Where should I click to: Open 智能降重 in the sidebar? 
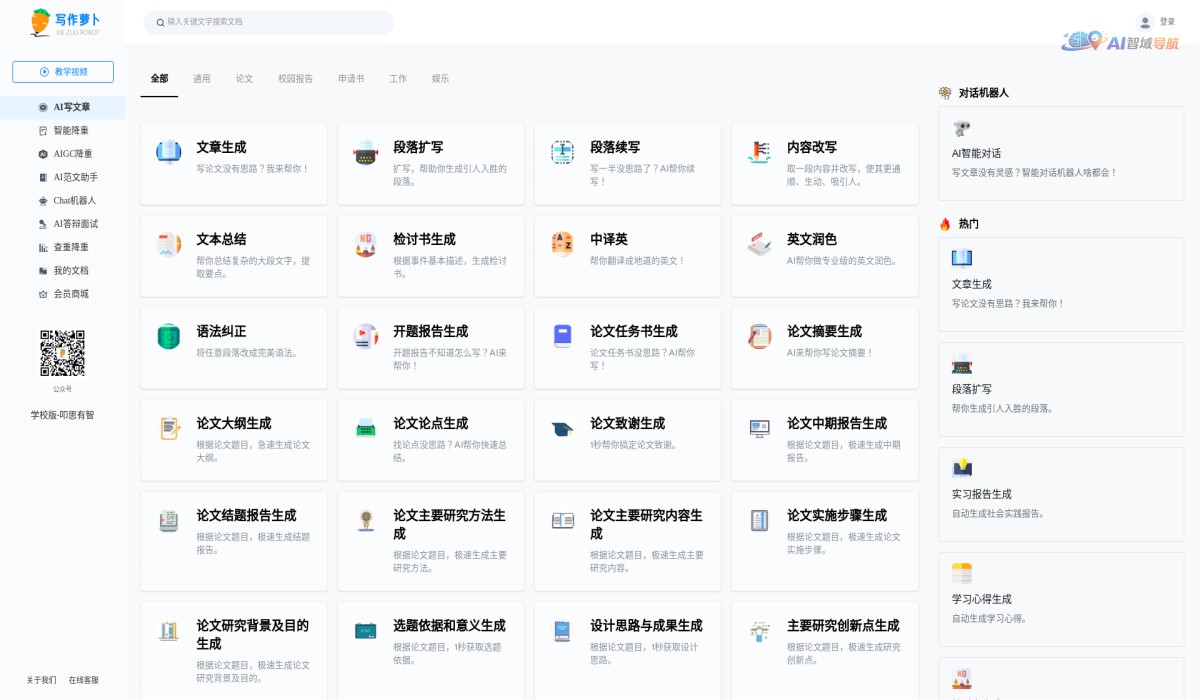pyautogui.click(x=70, y=130)
